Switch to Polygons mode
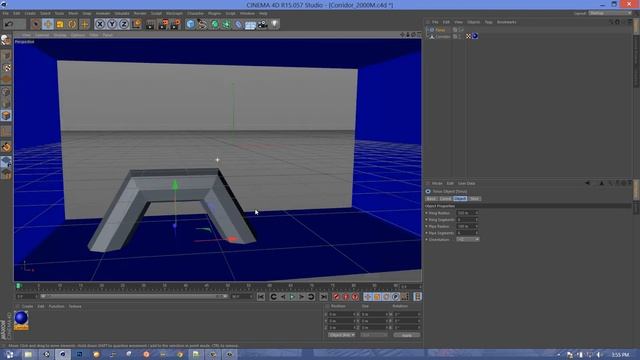Viewport: 640px width, 360px height. click(6, 116)
